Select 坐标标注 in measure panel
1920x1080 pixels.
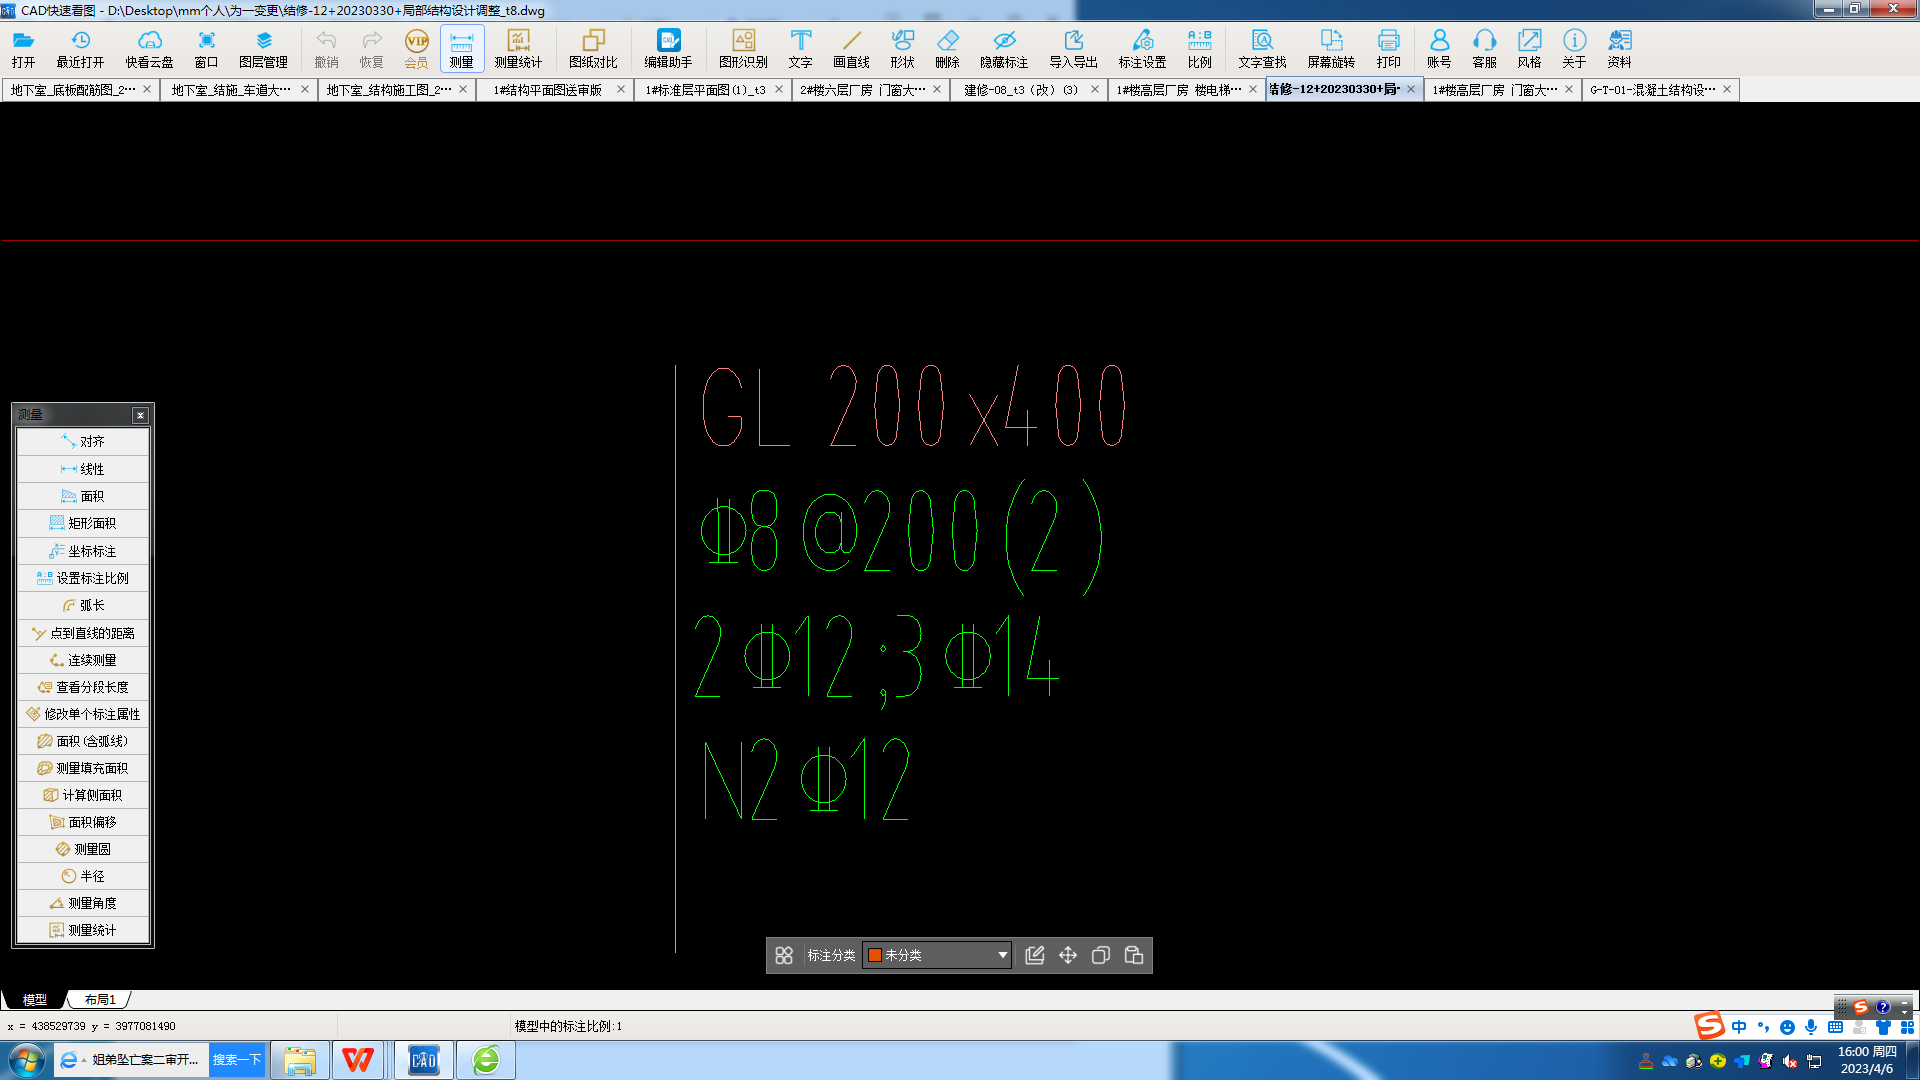click(x=83, y=551)
